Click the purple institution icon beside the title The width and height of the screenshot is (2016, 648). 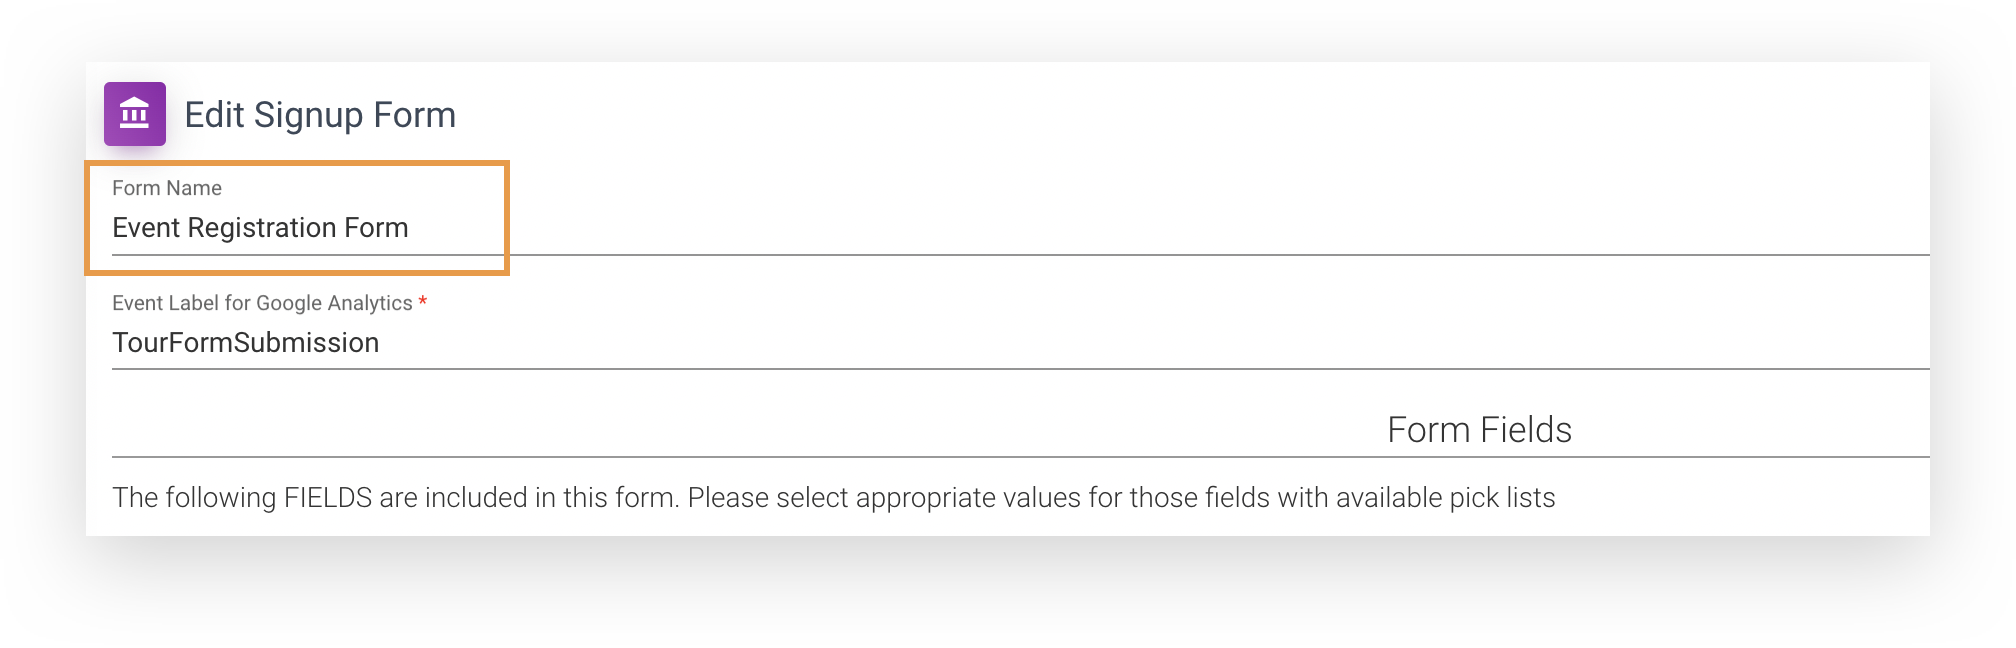pos(135,114)
